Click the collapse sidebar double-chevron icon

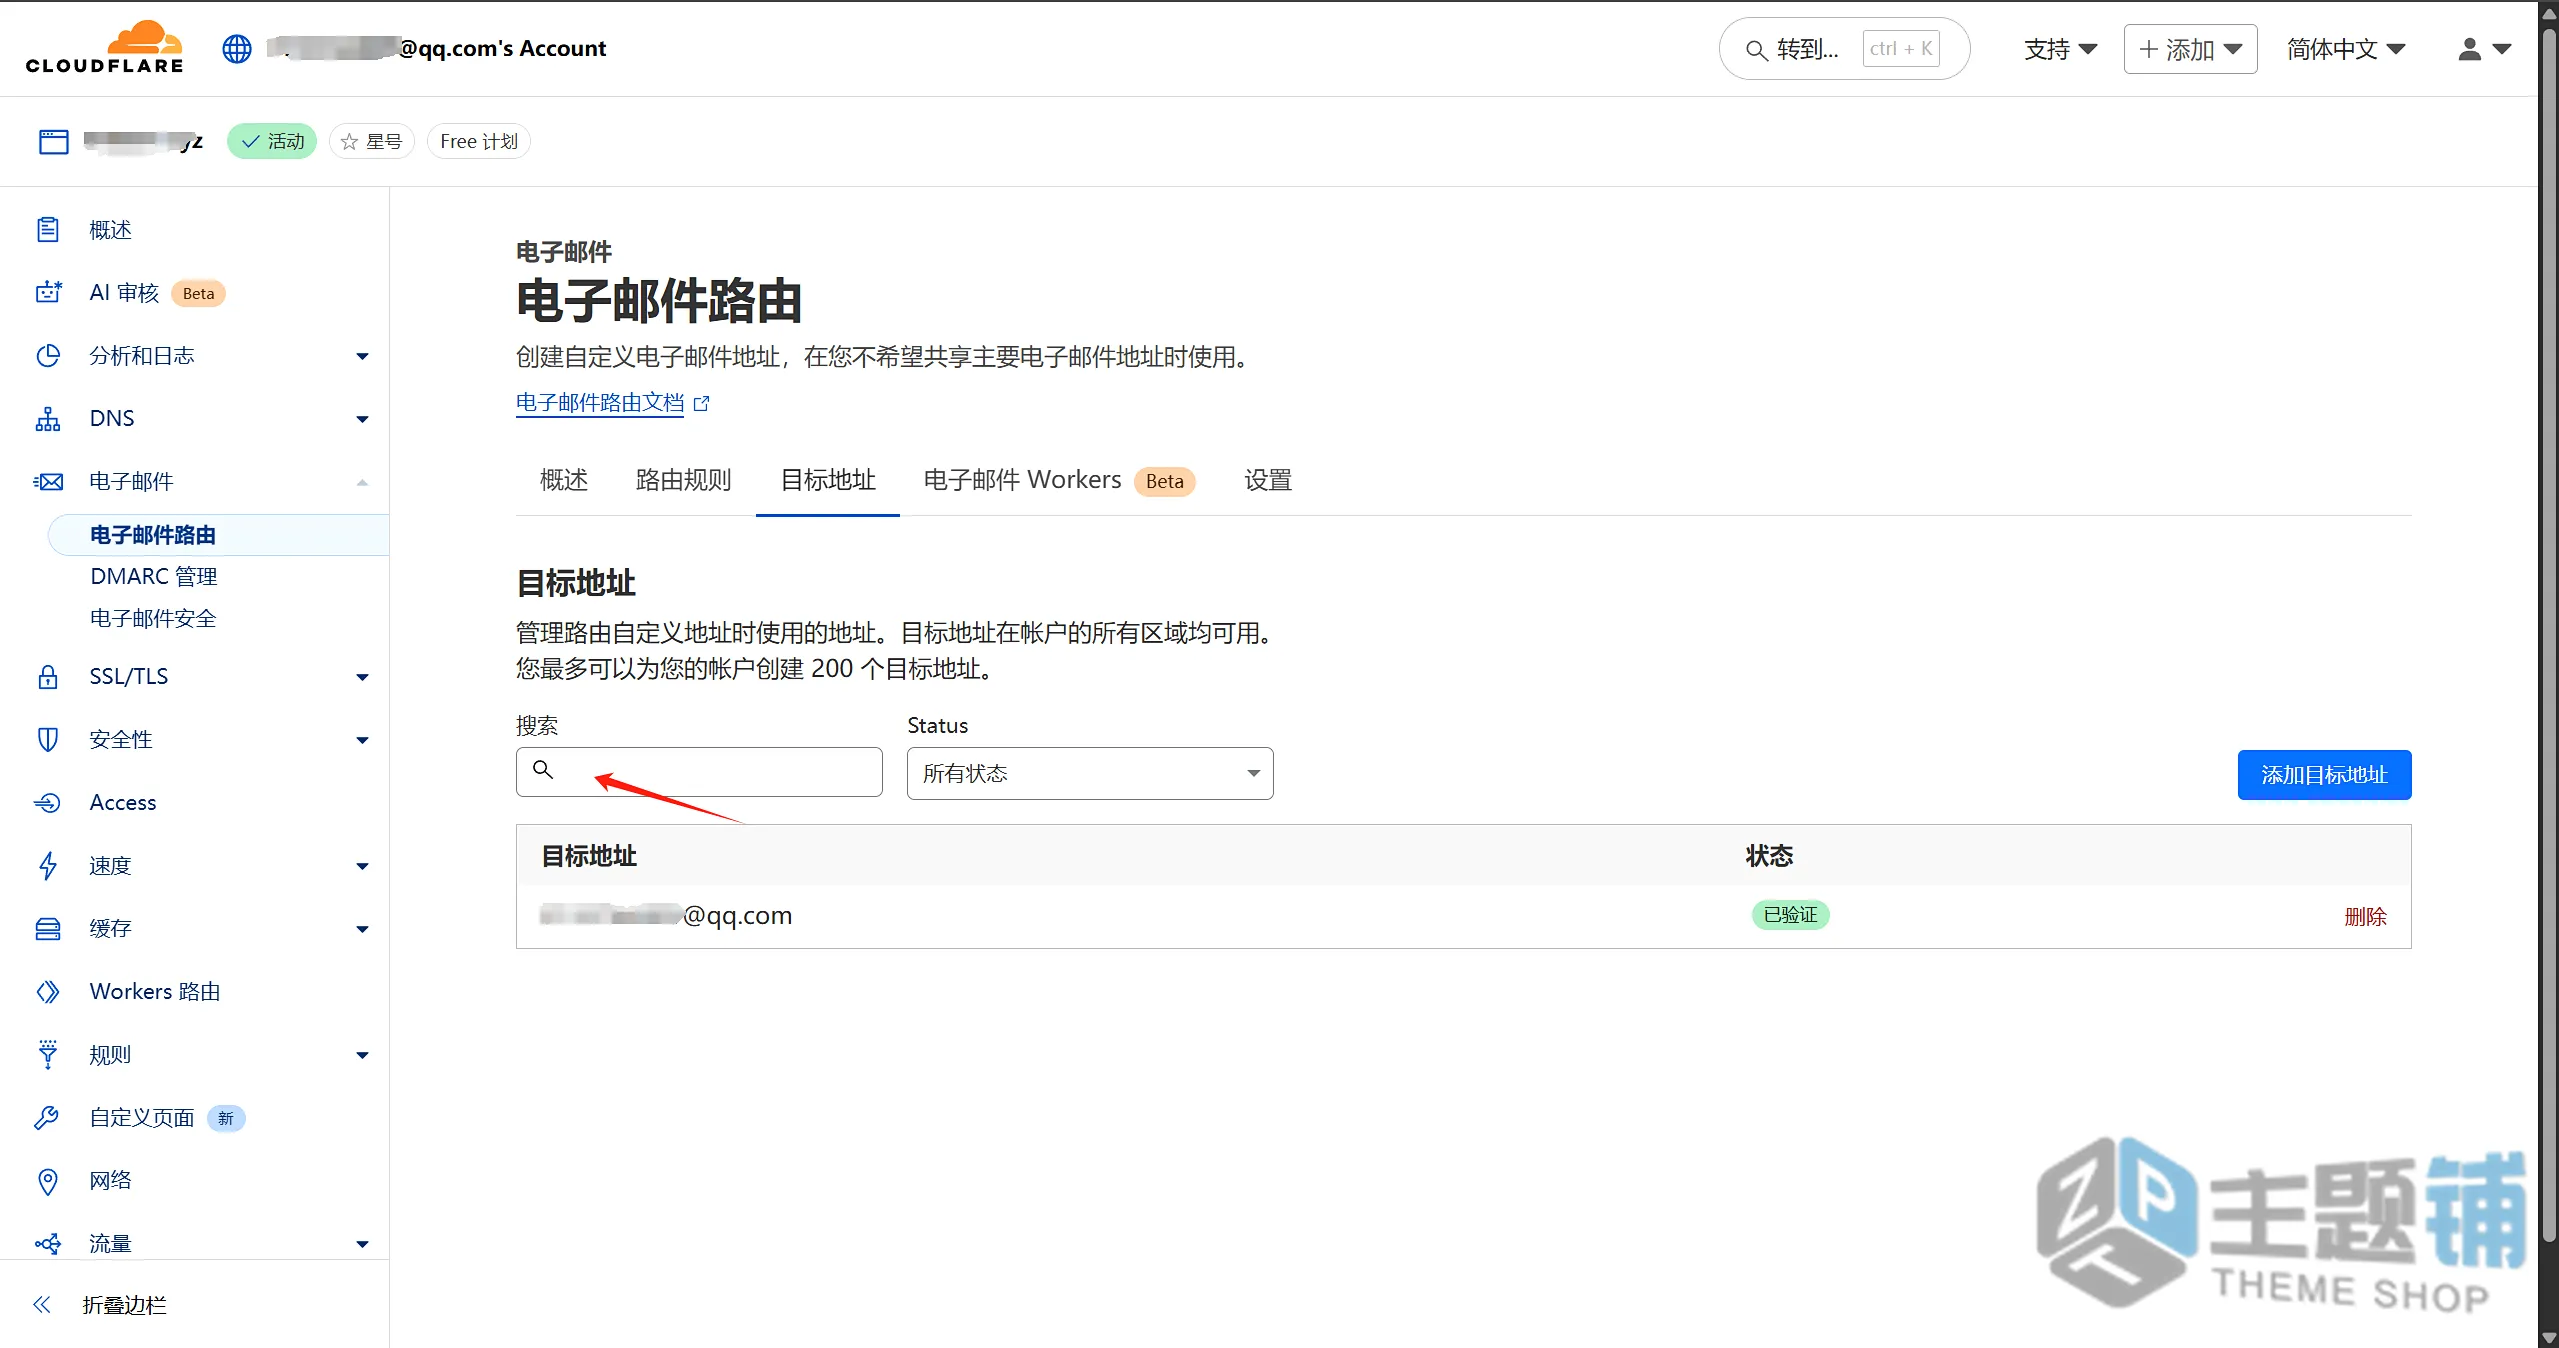(x=42, y=1305)
